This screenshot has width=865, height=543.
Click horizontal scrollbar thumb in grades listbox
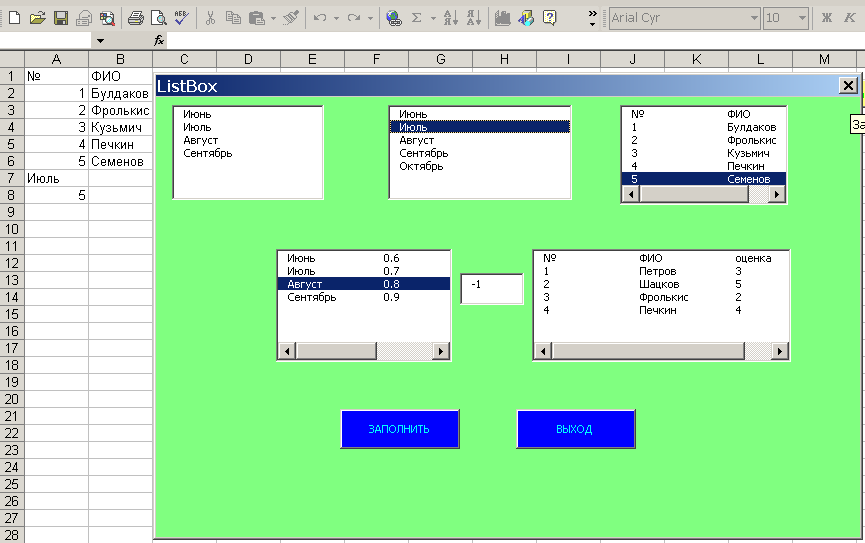[648, 351]
